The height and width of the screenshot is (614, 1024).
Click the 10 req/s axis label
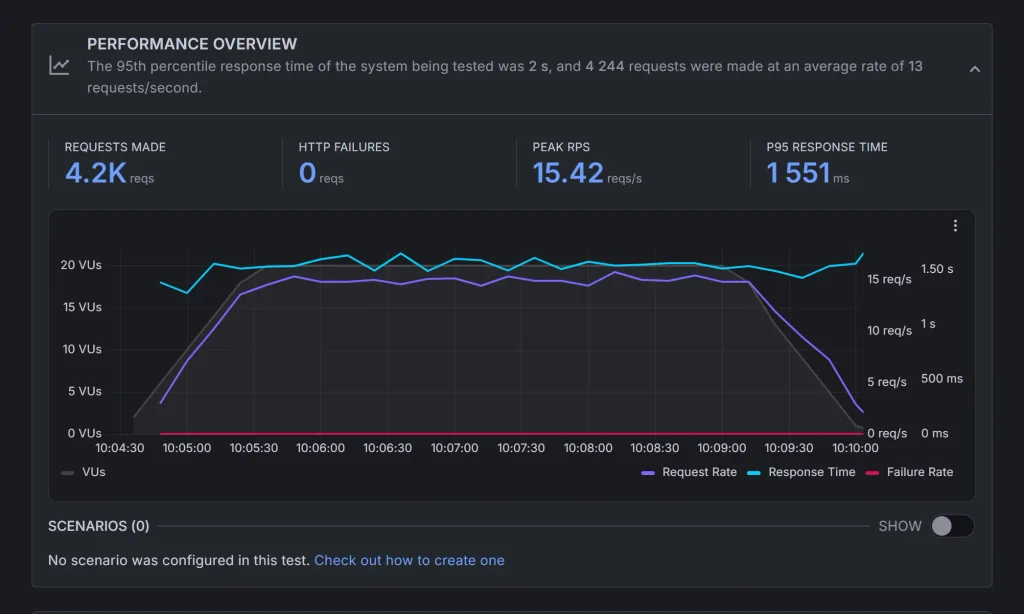(889, 331)
